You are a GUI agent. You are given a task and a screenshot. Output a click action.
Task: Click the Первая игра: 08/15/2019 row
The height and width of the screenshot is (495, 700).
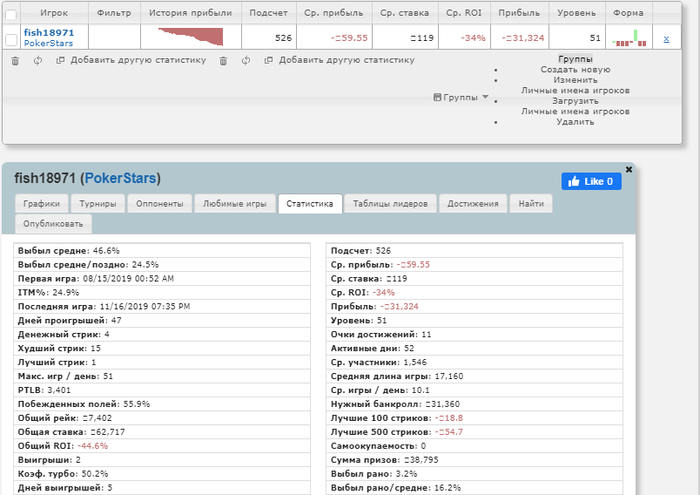(x=162, y=279)
